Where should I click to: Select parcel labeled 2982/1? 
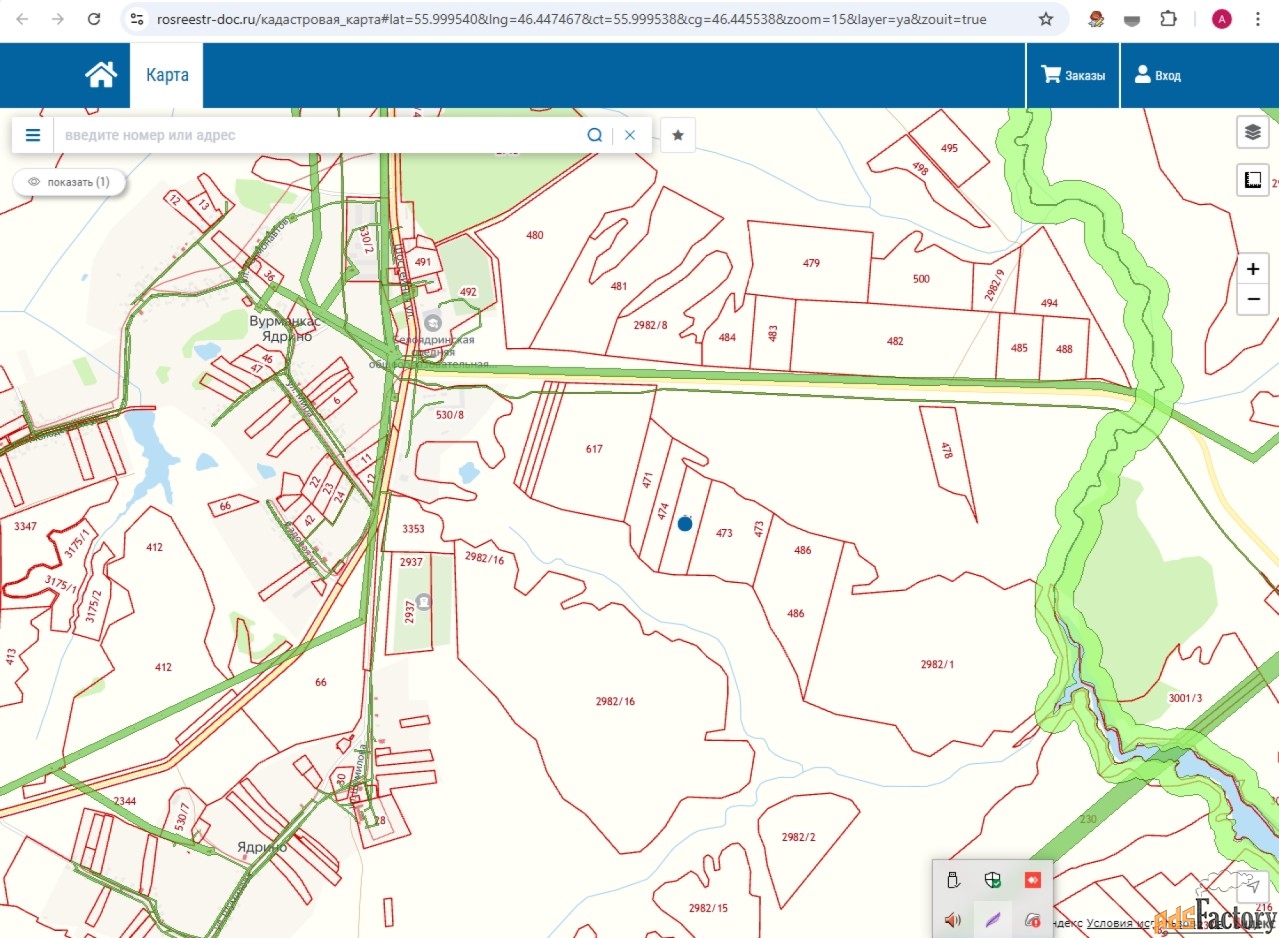pos(937,665)
